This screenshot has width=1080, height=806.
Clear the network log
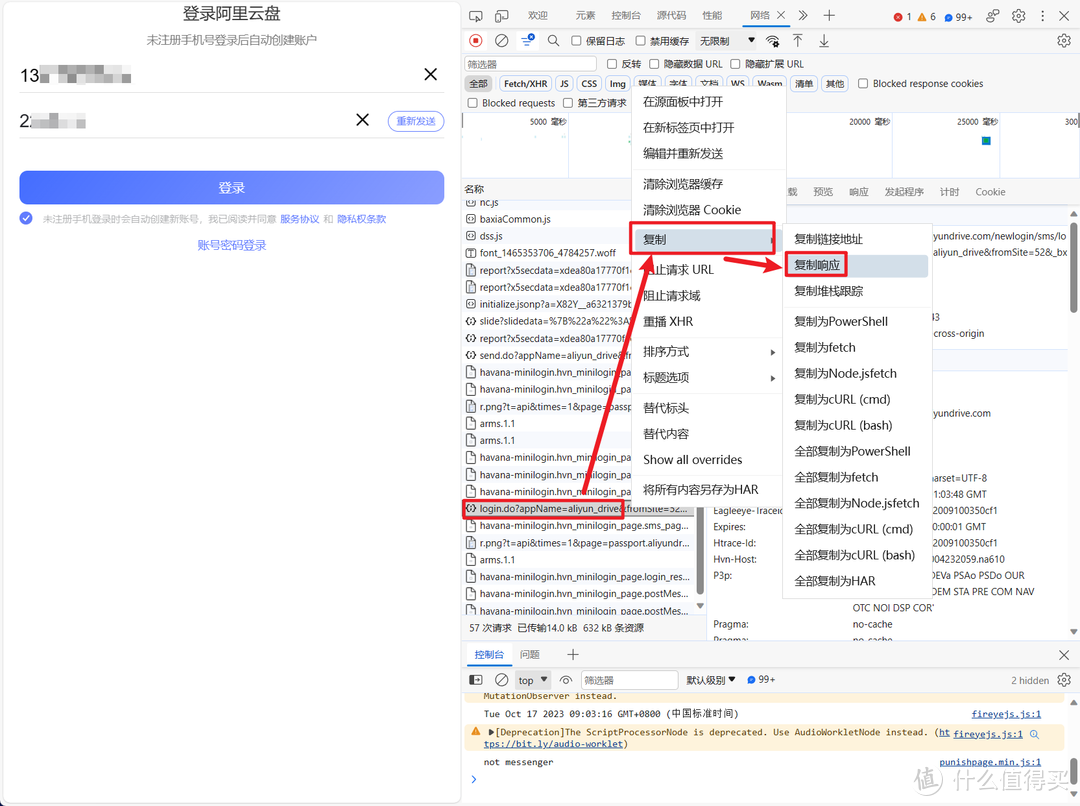coord(501,41)
